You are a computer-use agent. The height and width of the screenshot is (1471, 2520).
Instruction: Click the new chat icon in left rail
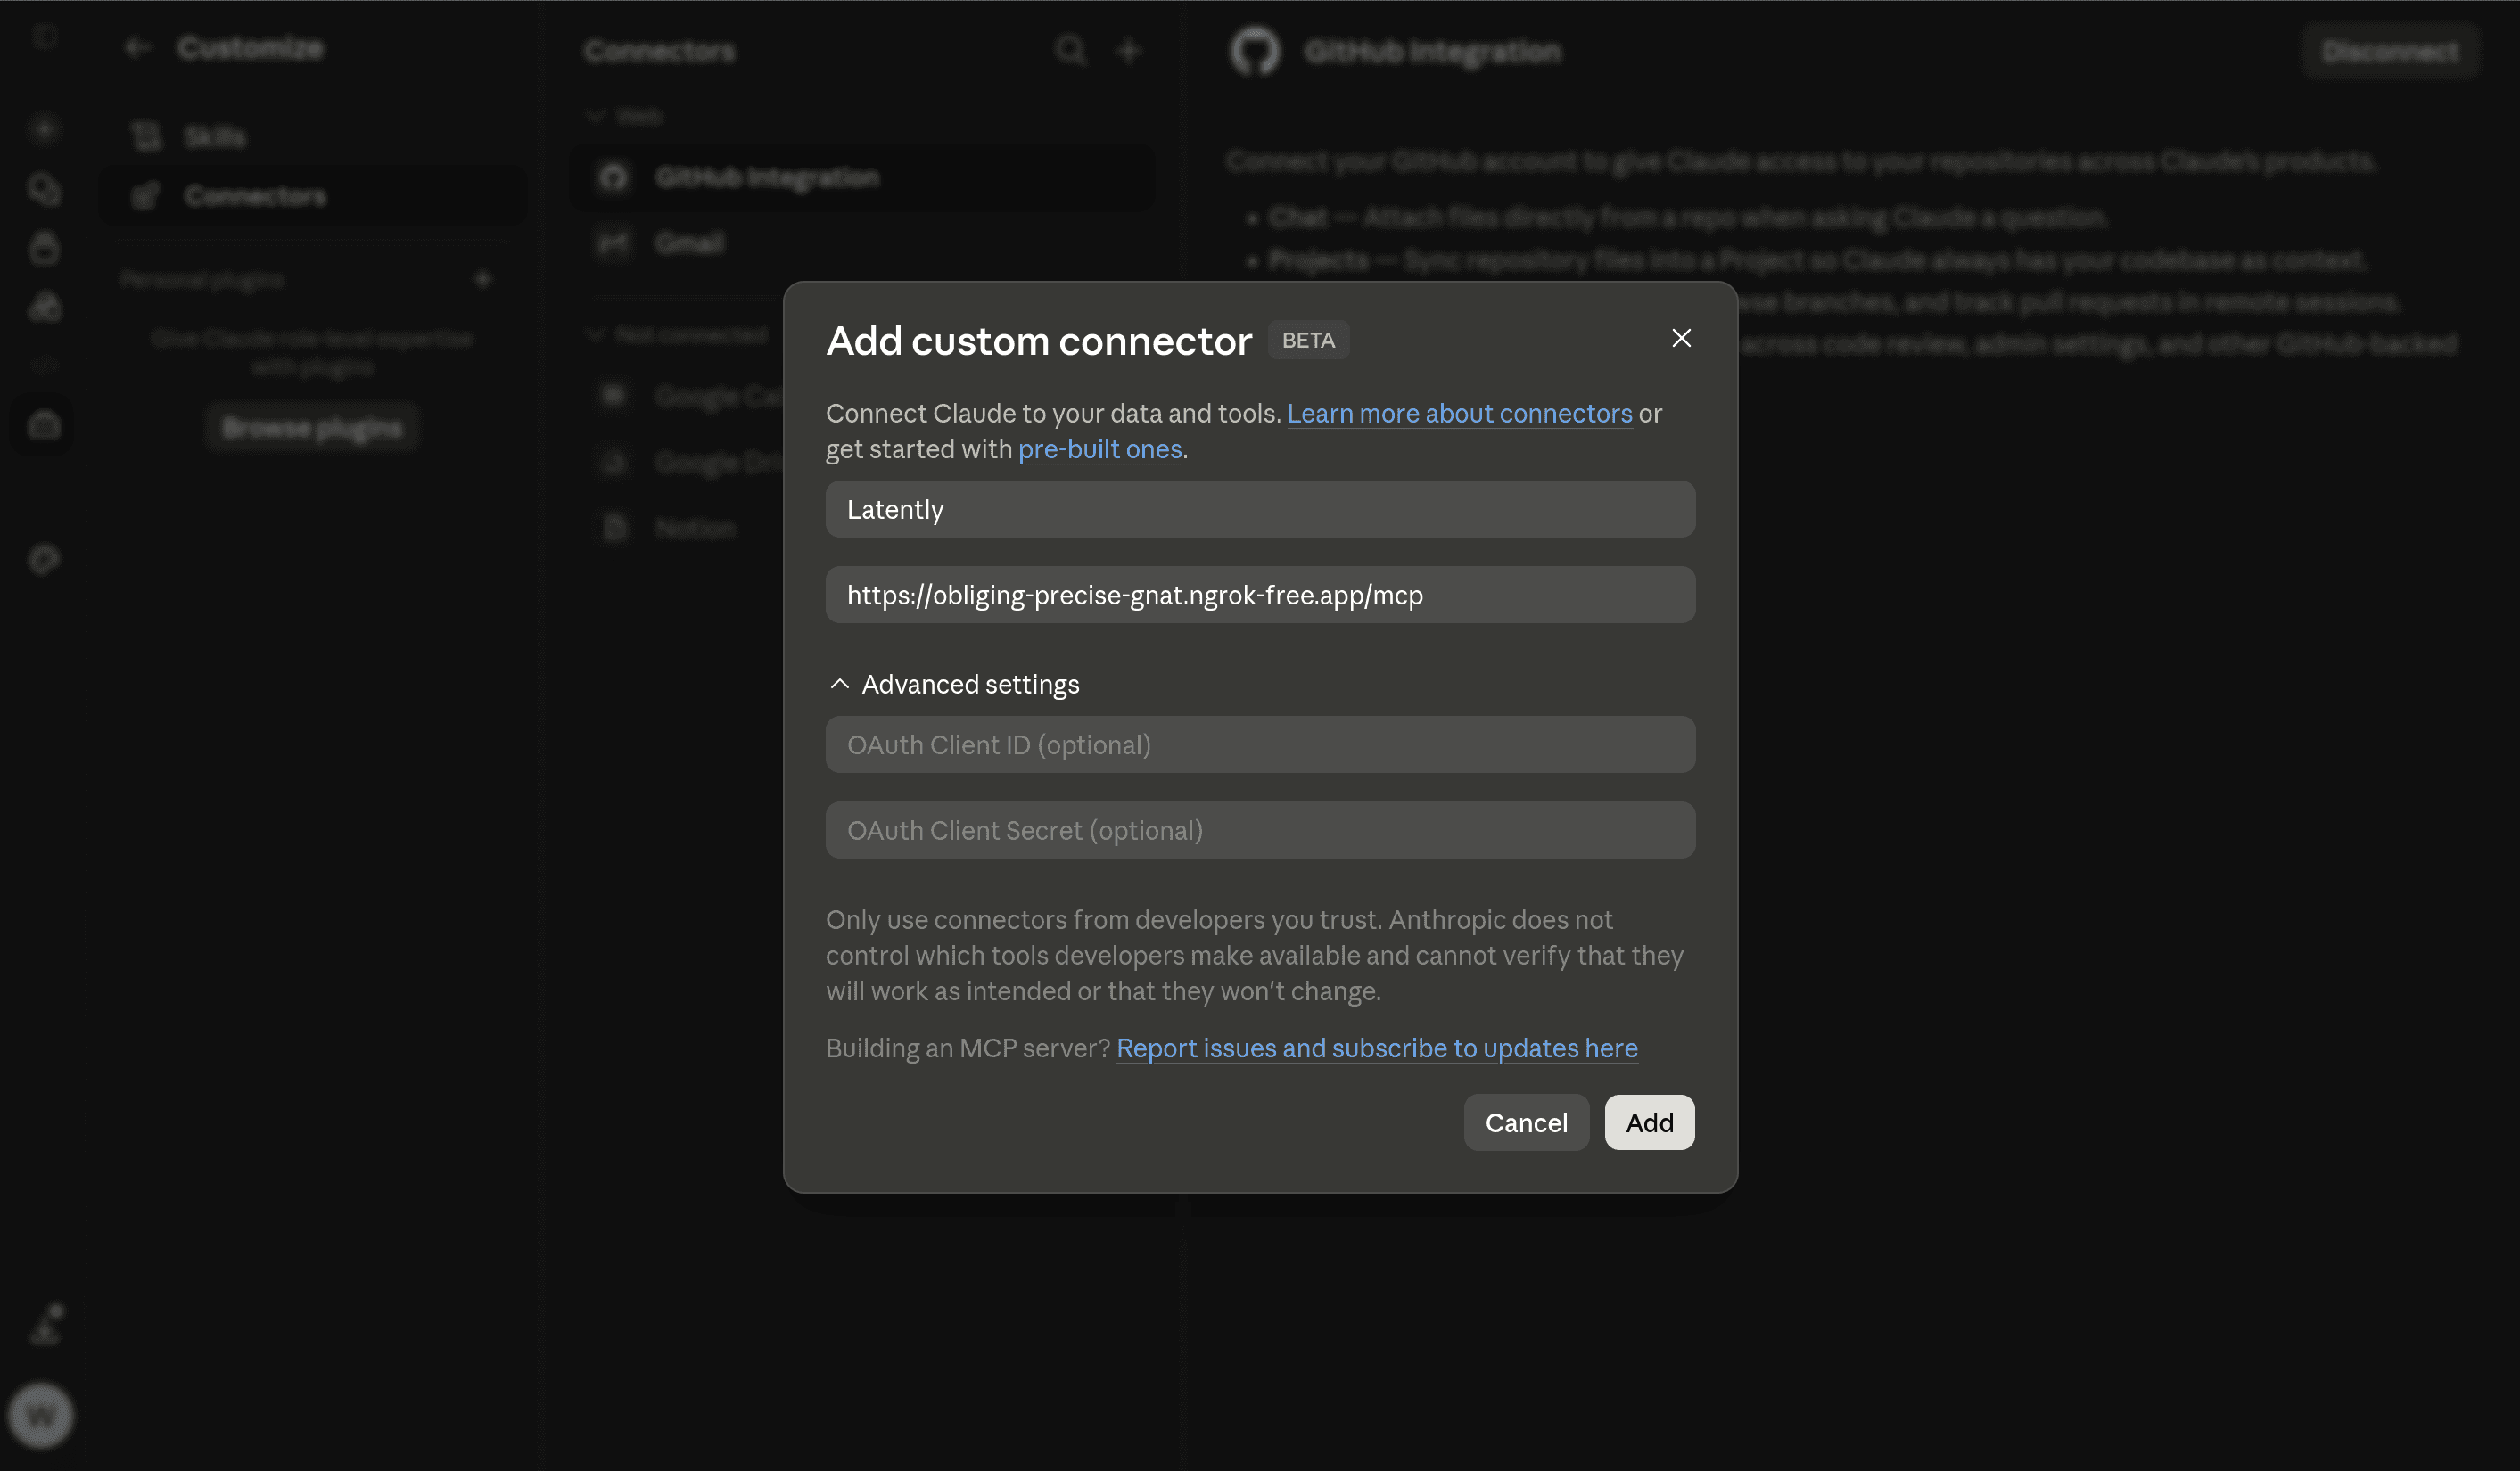pos(43,129)
